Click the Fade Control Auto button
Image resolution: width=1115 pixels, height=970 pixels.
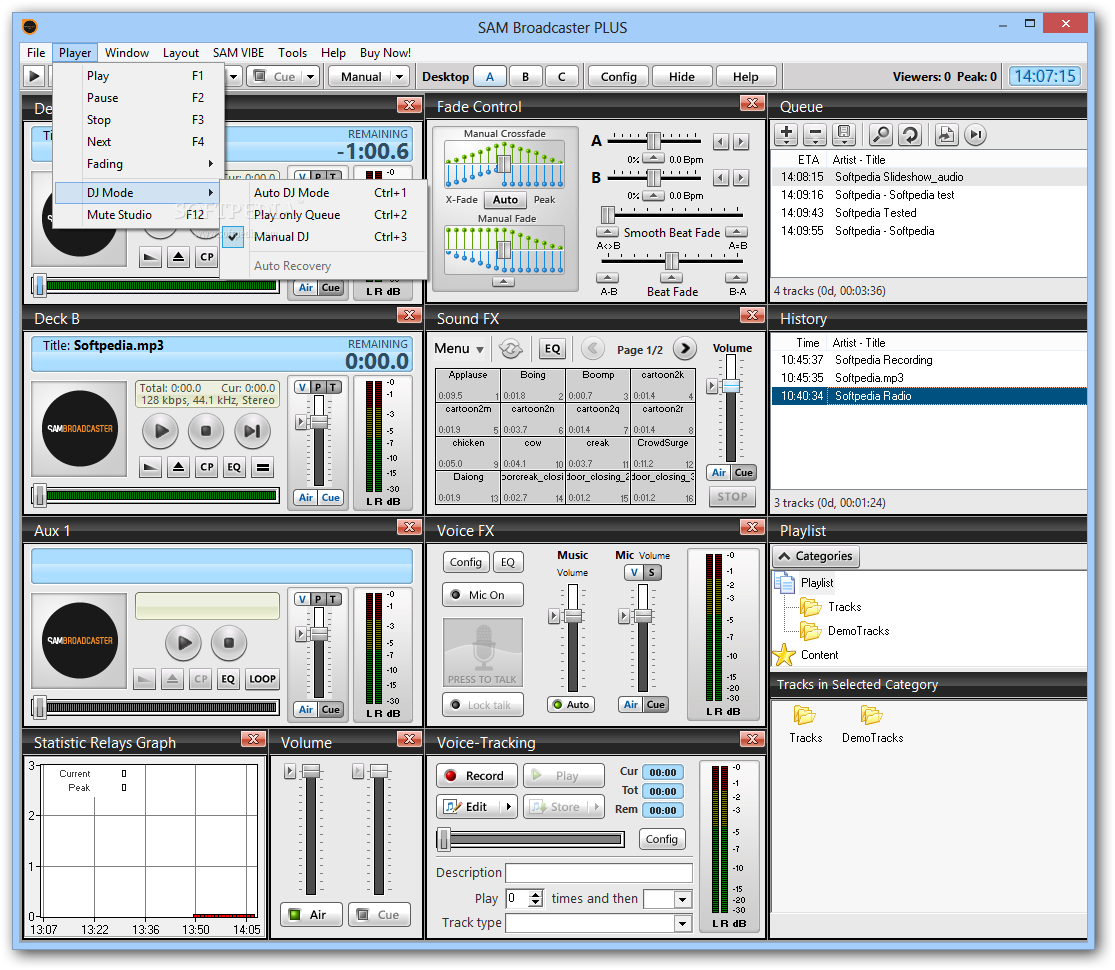coord(506,200)
